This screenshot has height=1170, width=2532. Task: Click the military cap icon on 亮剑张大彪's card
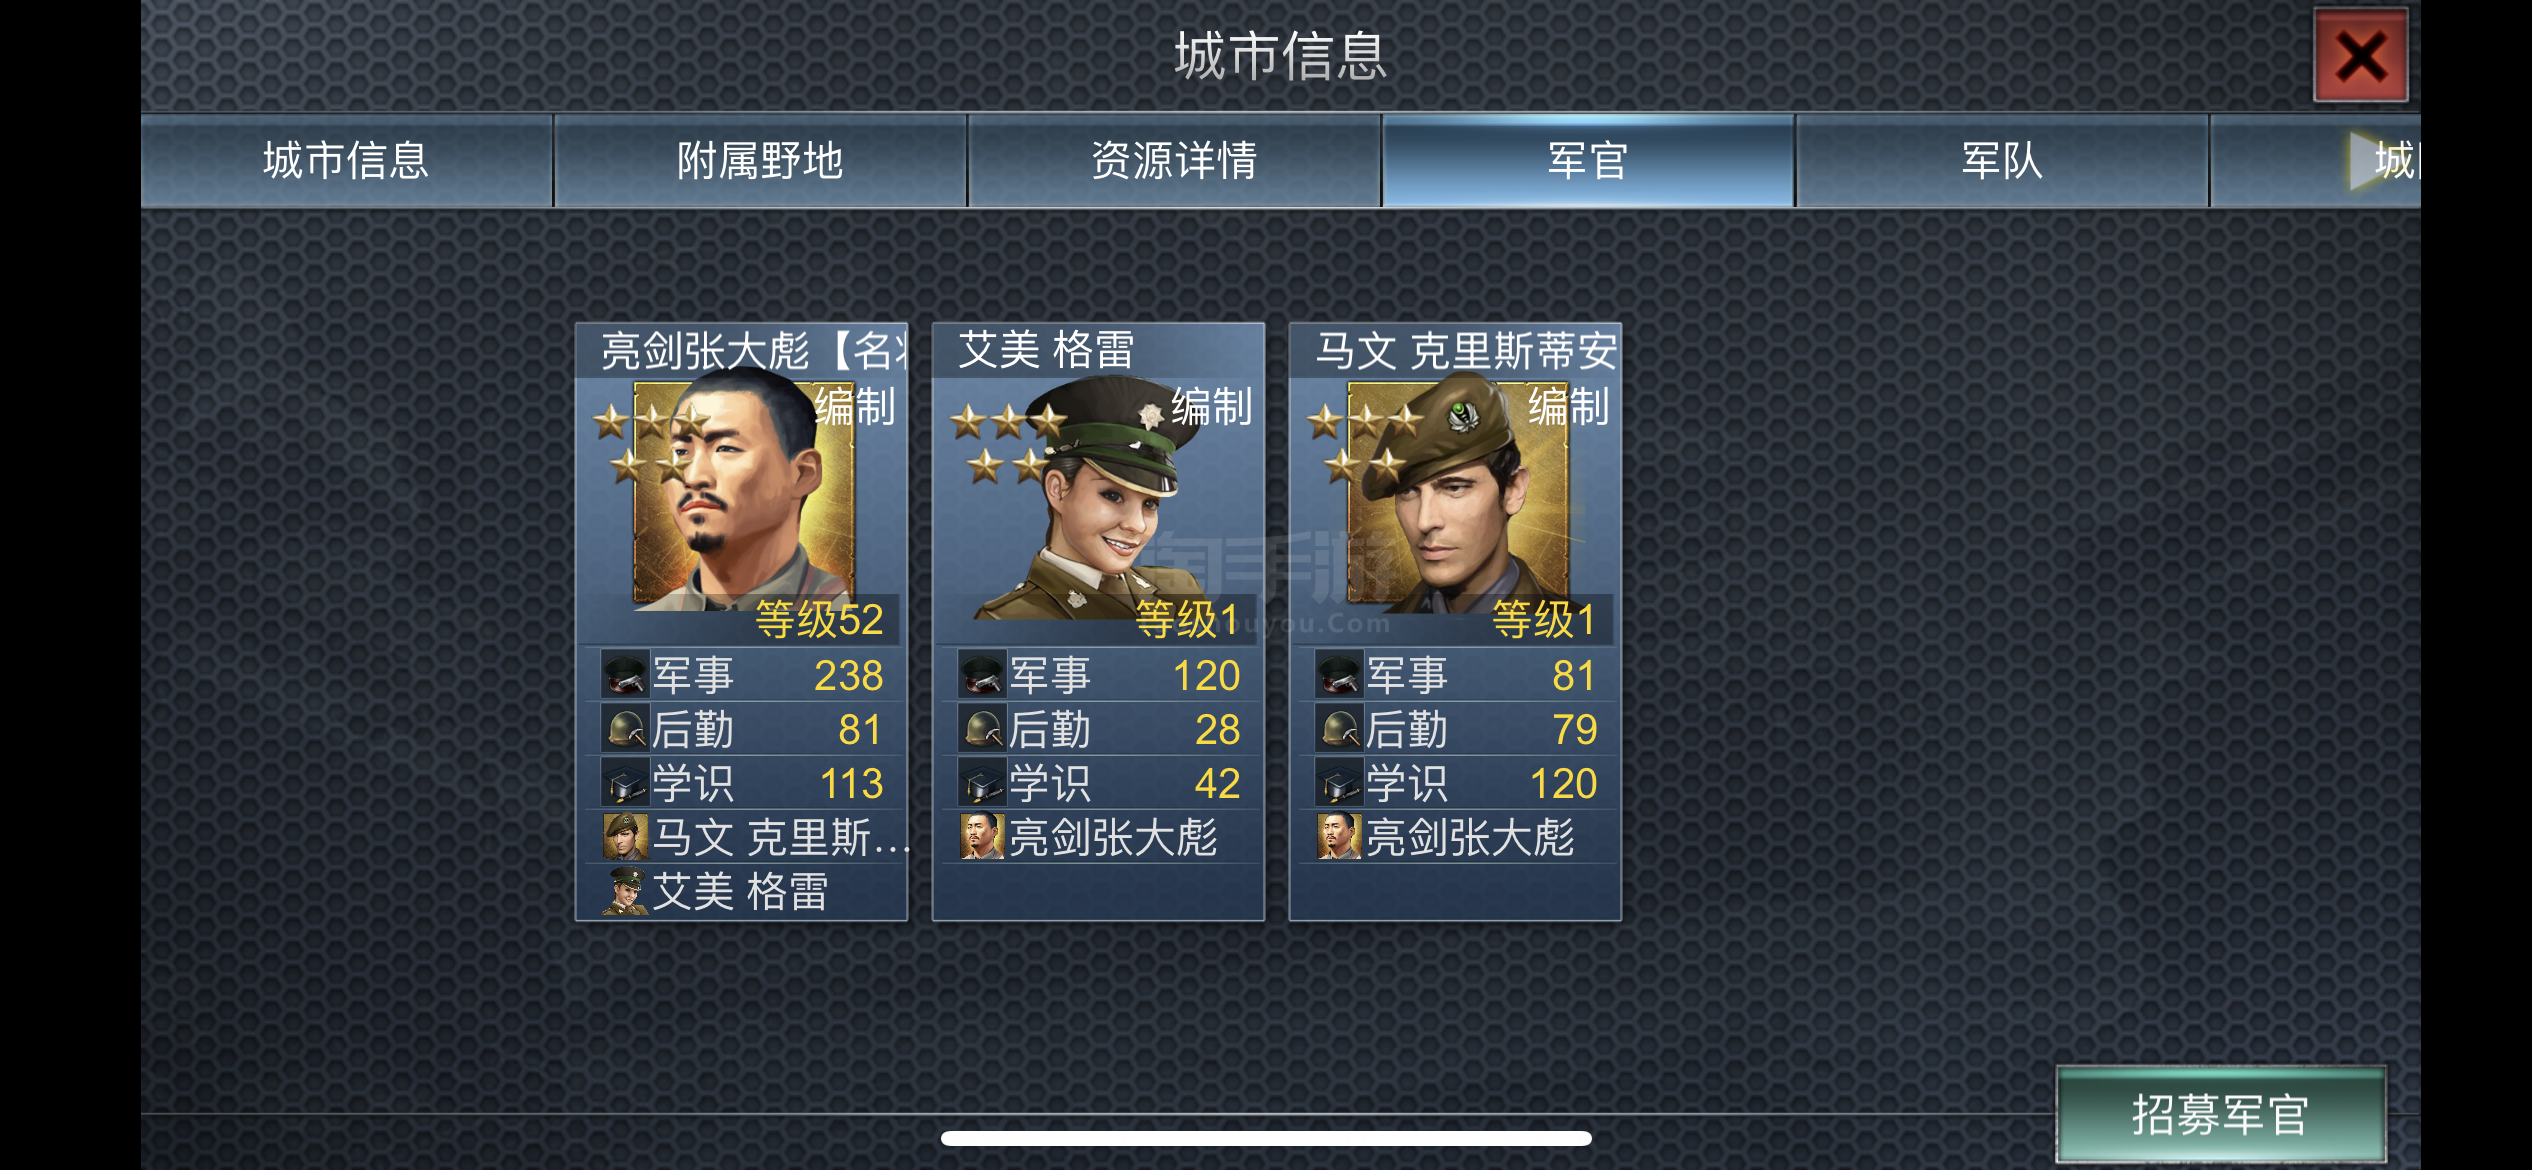pyautogui.click(x=626, y=675)
